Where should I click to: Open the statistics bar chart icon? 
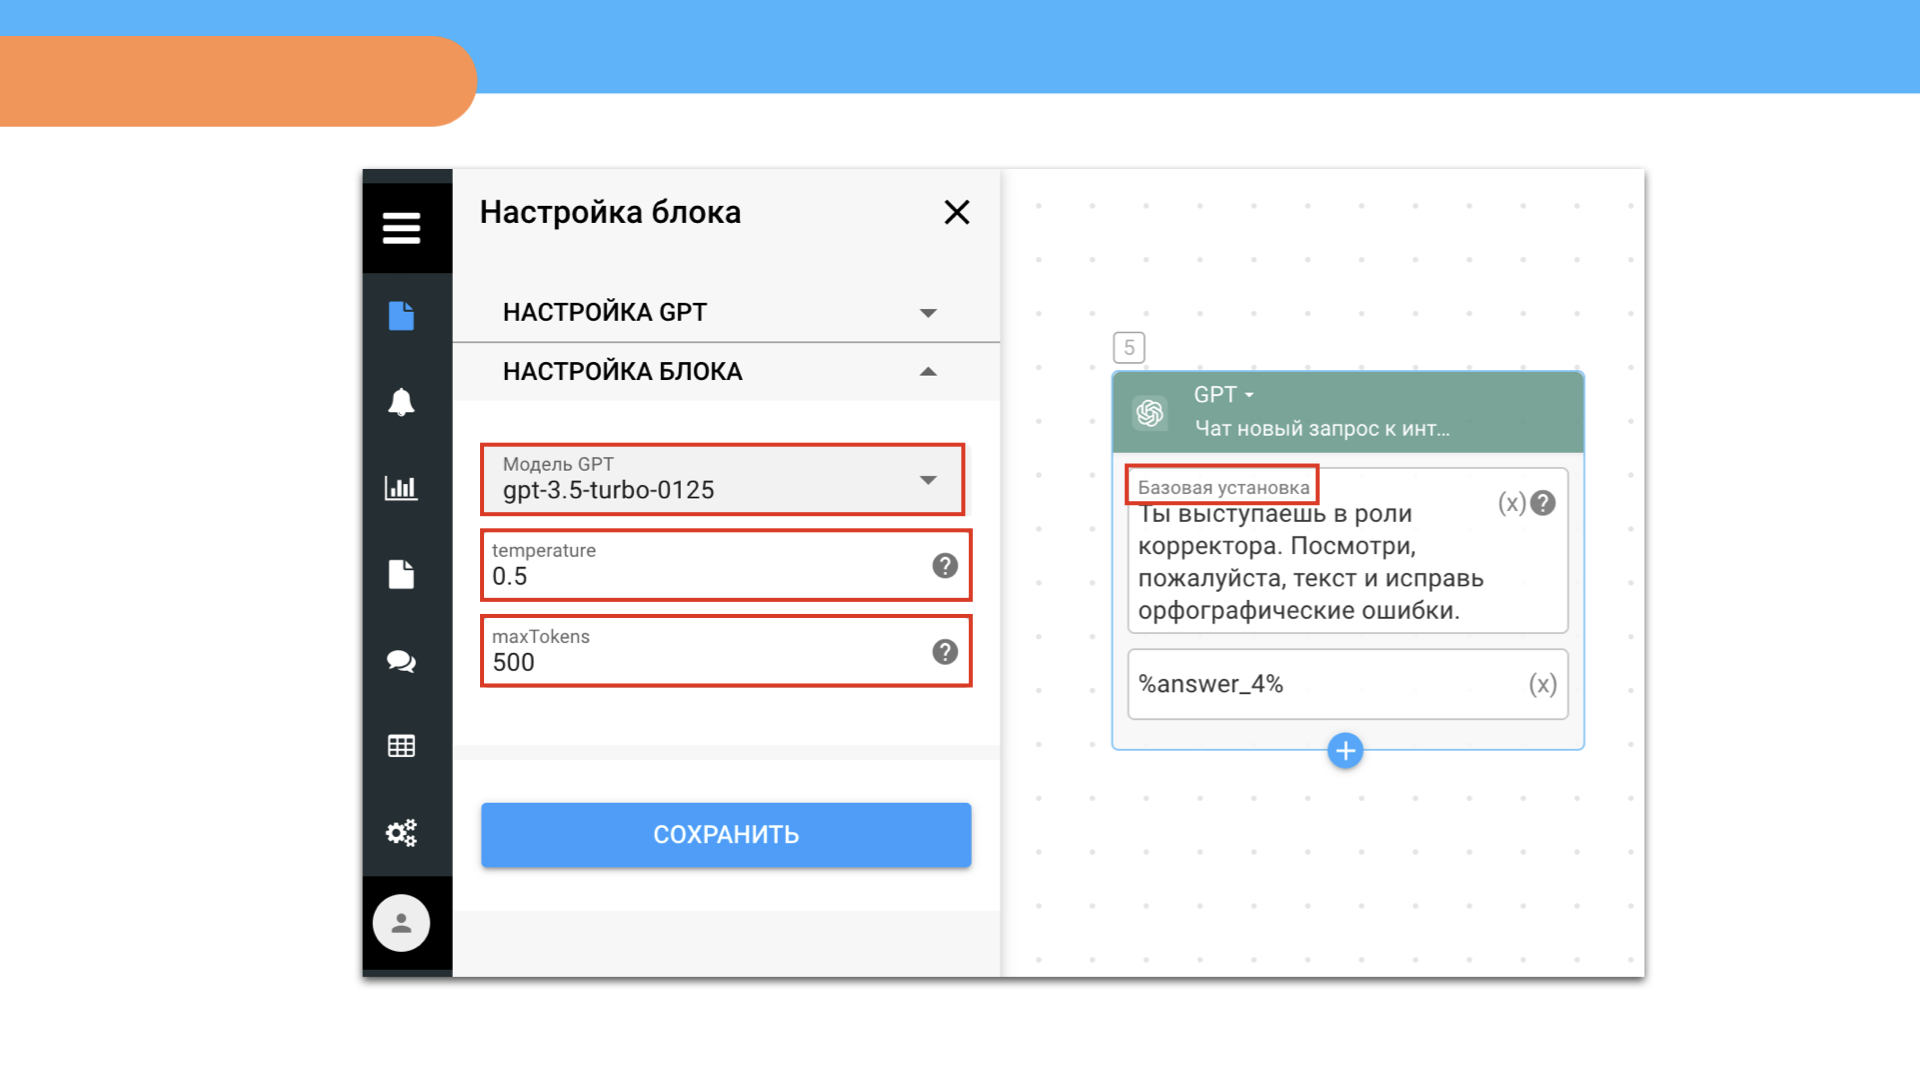[x=401, y=488]
